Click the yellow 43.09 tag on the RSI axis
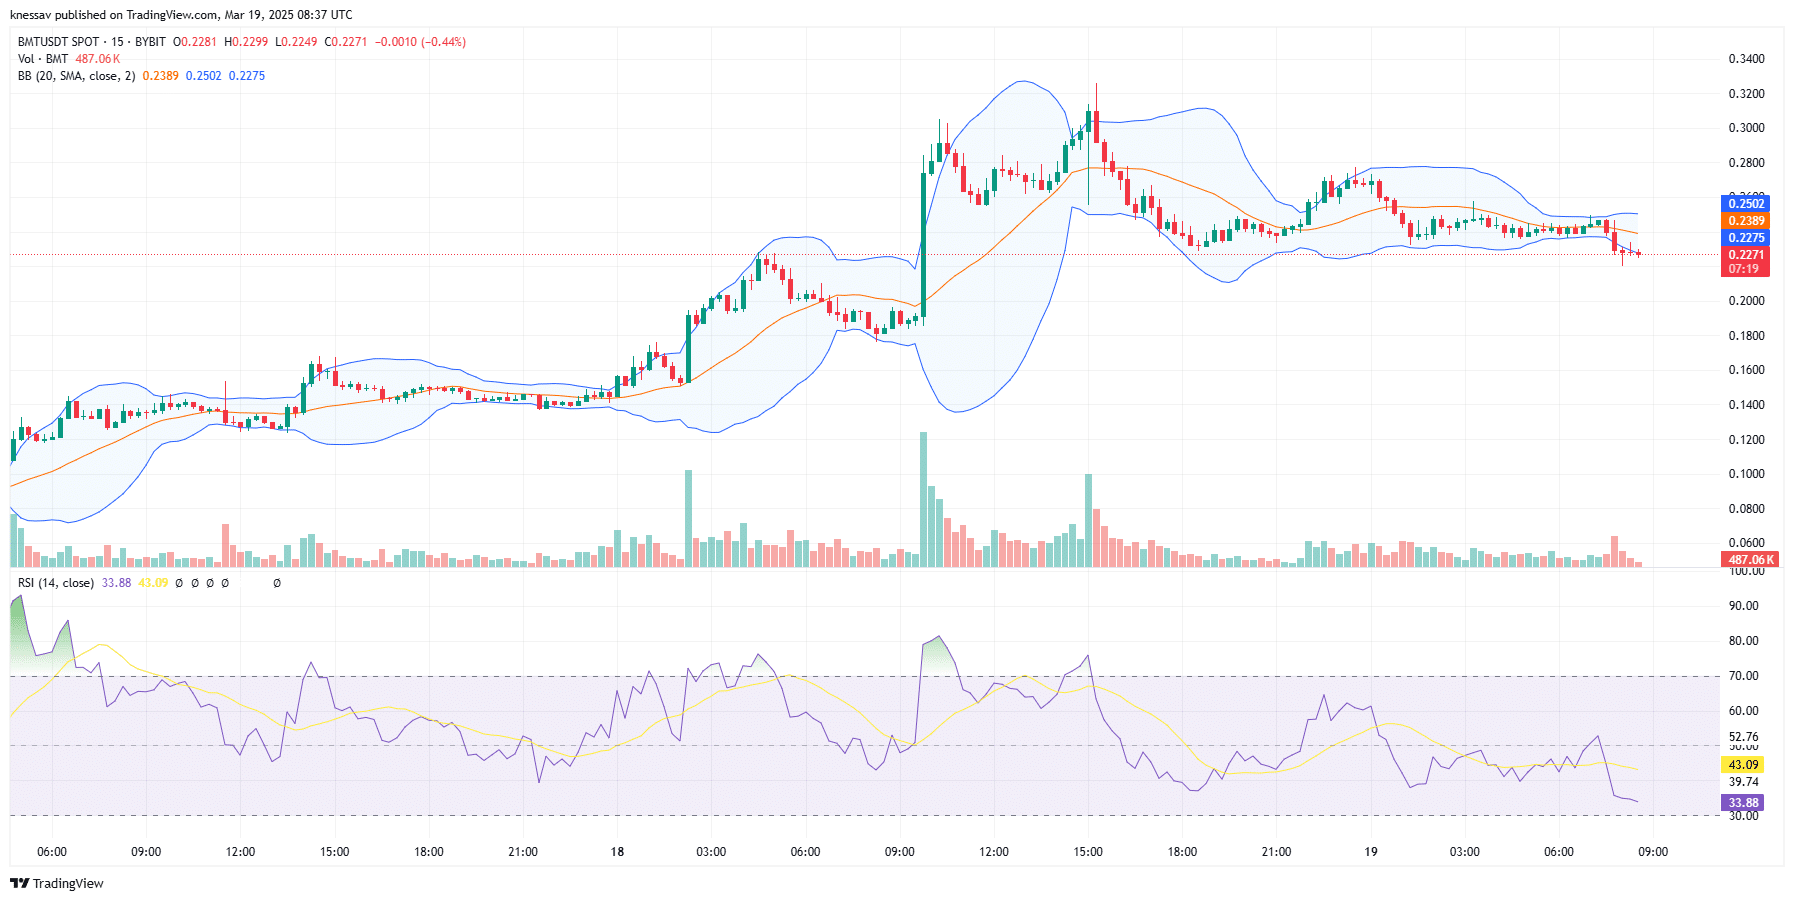This screenshot has height=901, width=1794. point(1743,765)
